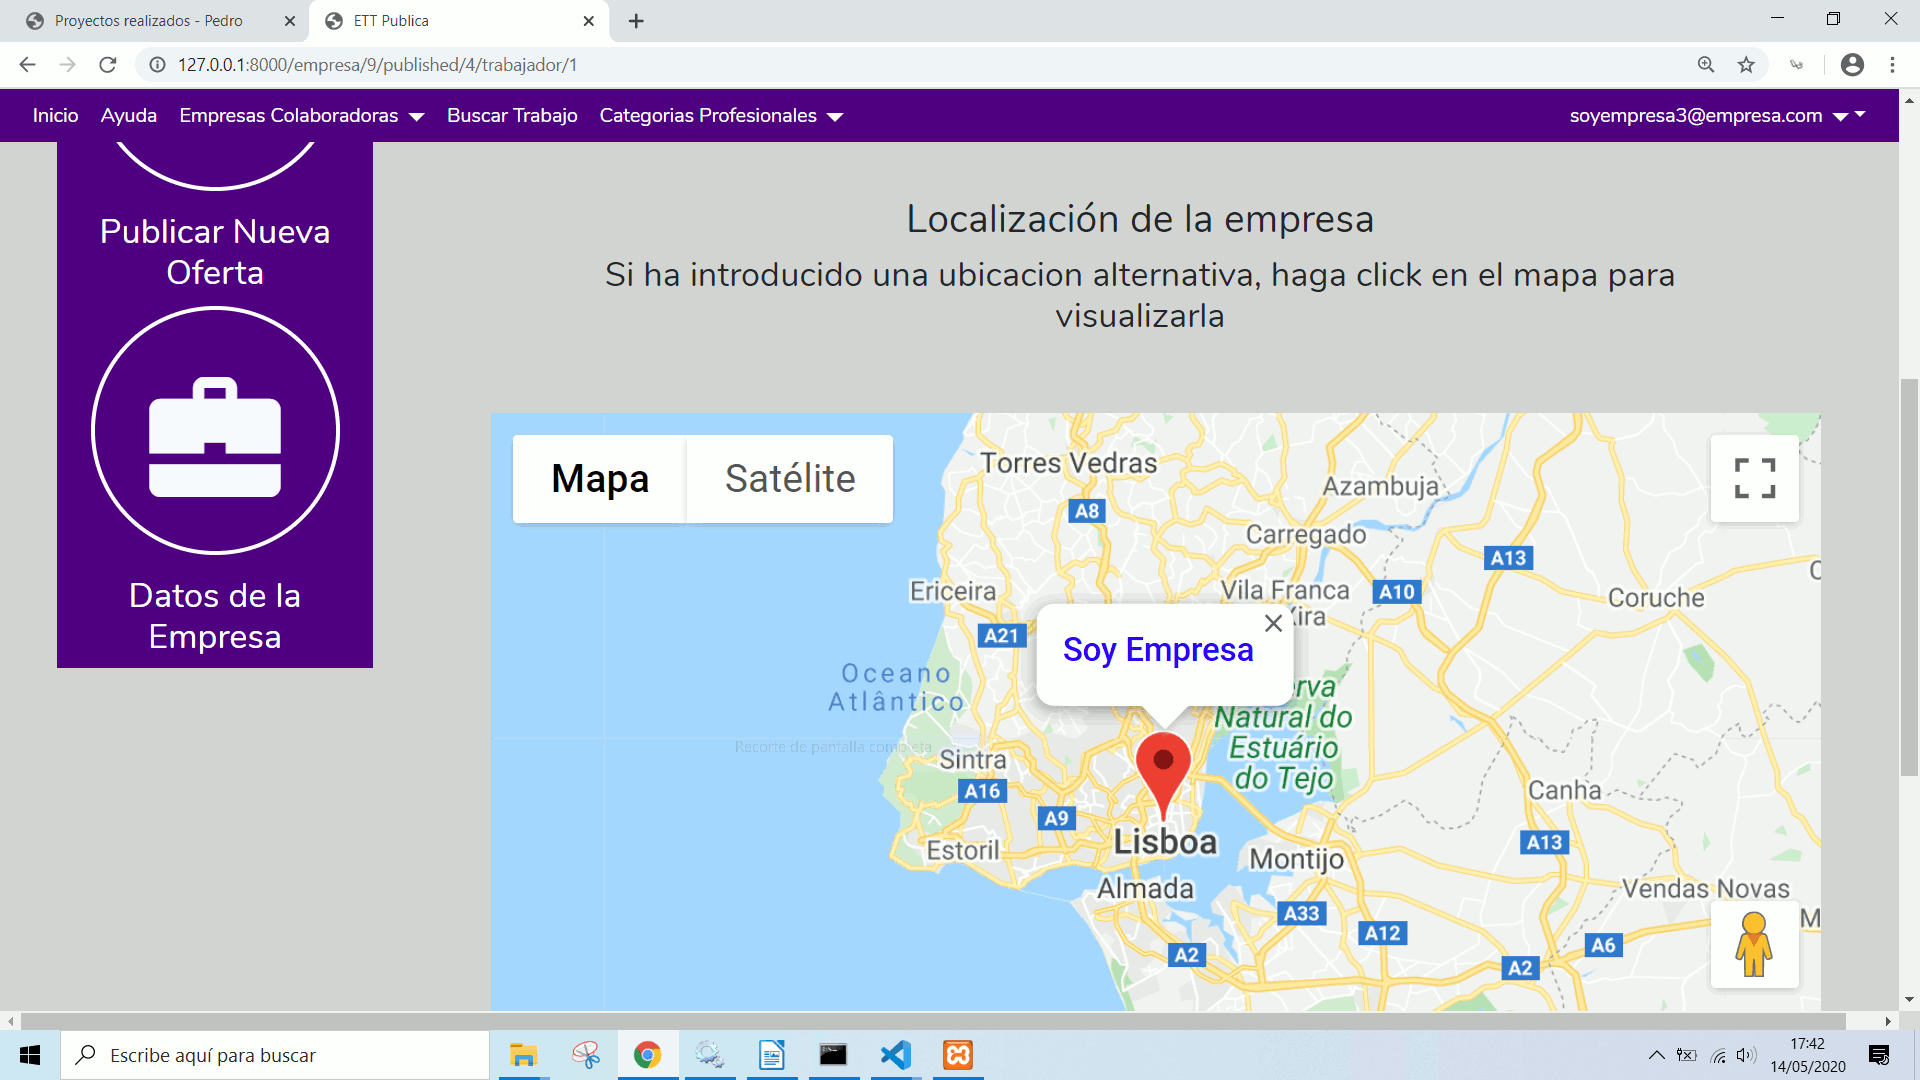The width and height of the screenshot is (1920, 1080).
Task: Click the browser forward arrow
Action: tap(67, 65)
